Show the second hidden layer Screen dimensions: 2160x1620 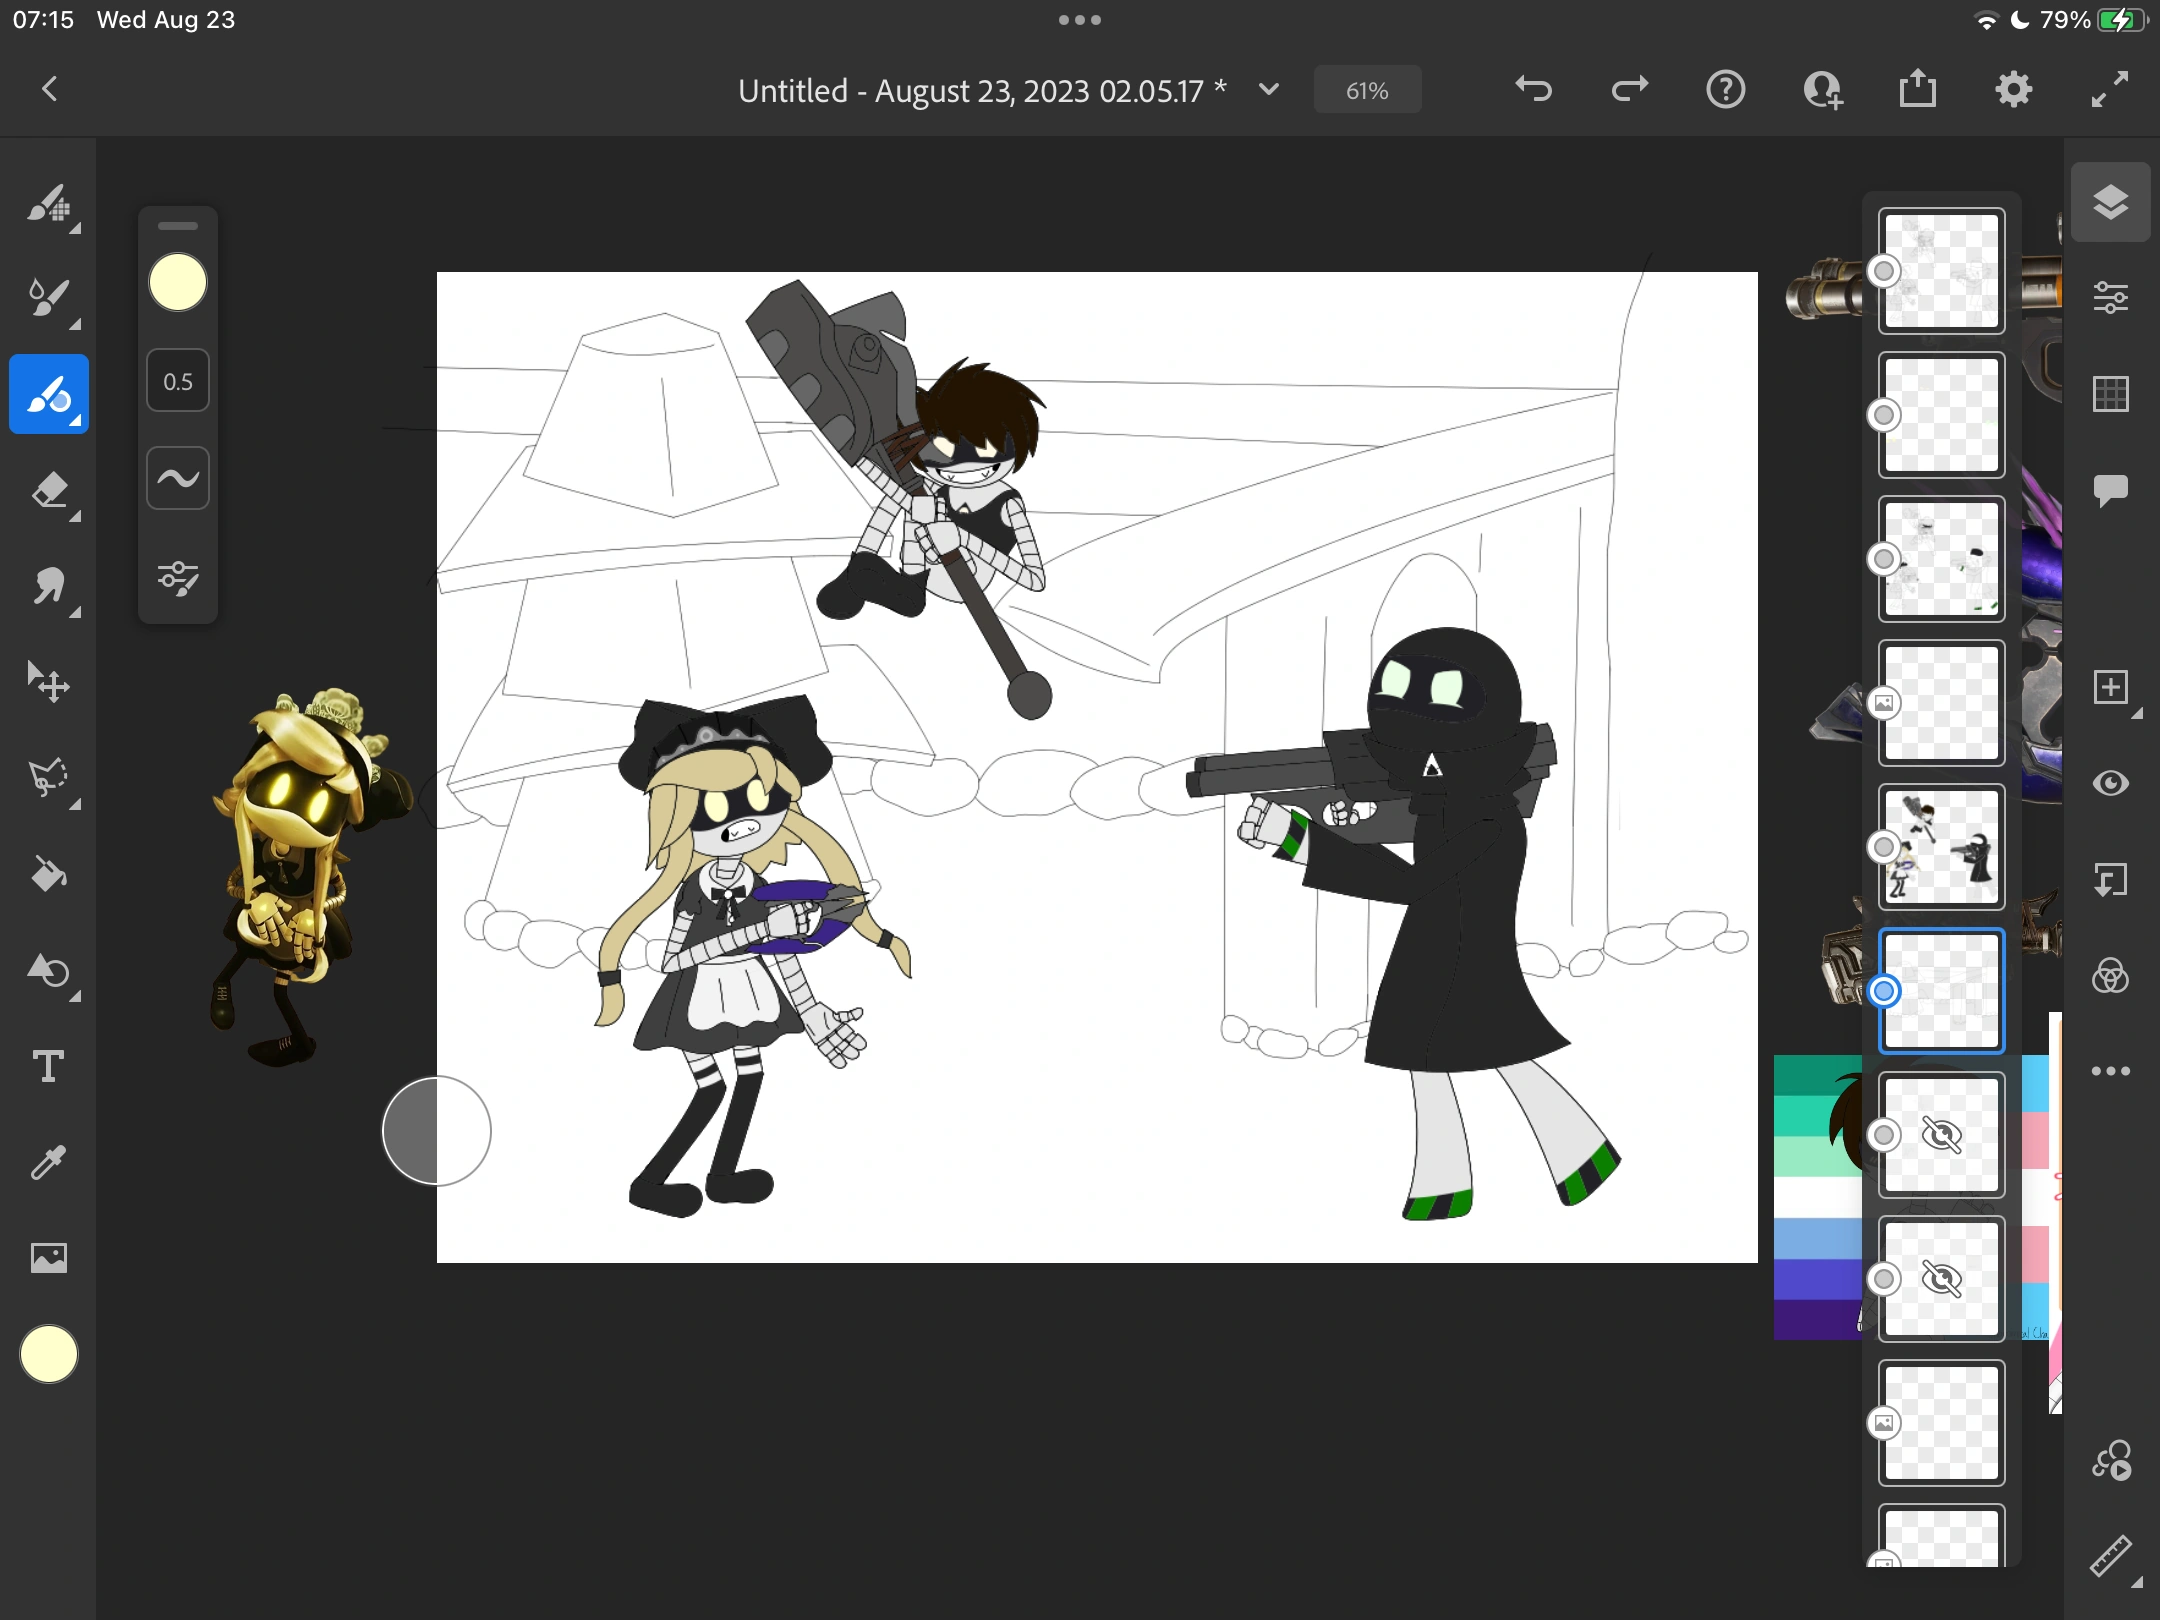[1940, 1280]
